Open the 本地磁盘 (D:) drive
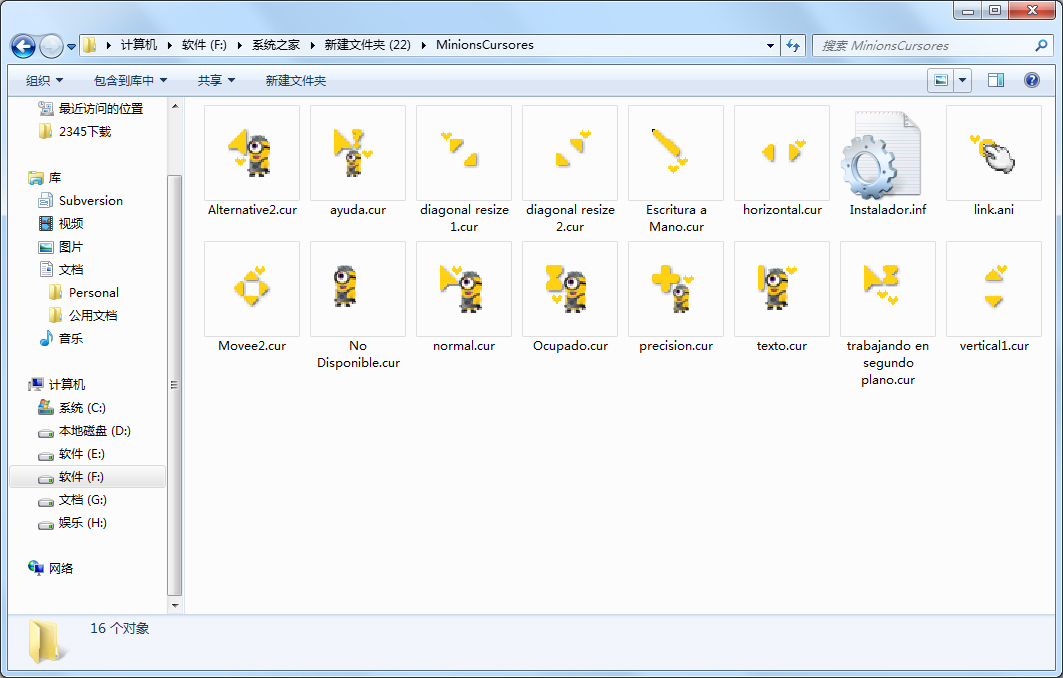 84,431
